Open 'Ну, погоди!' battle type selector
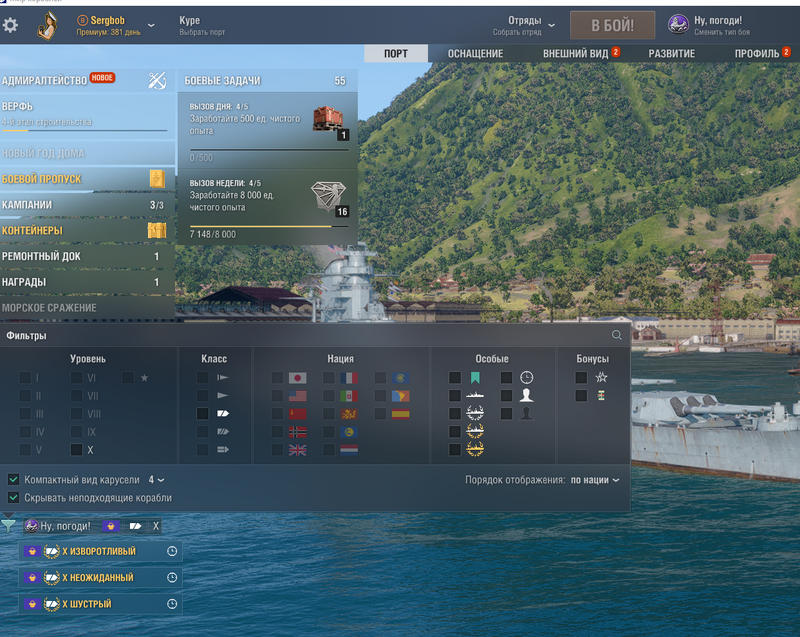 pos(710,25)
